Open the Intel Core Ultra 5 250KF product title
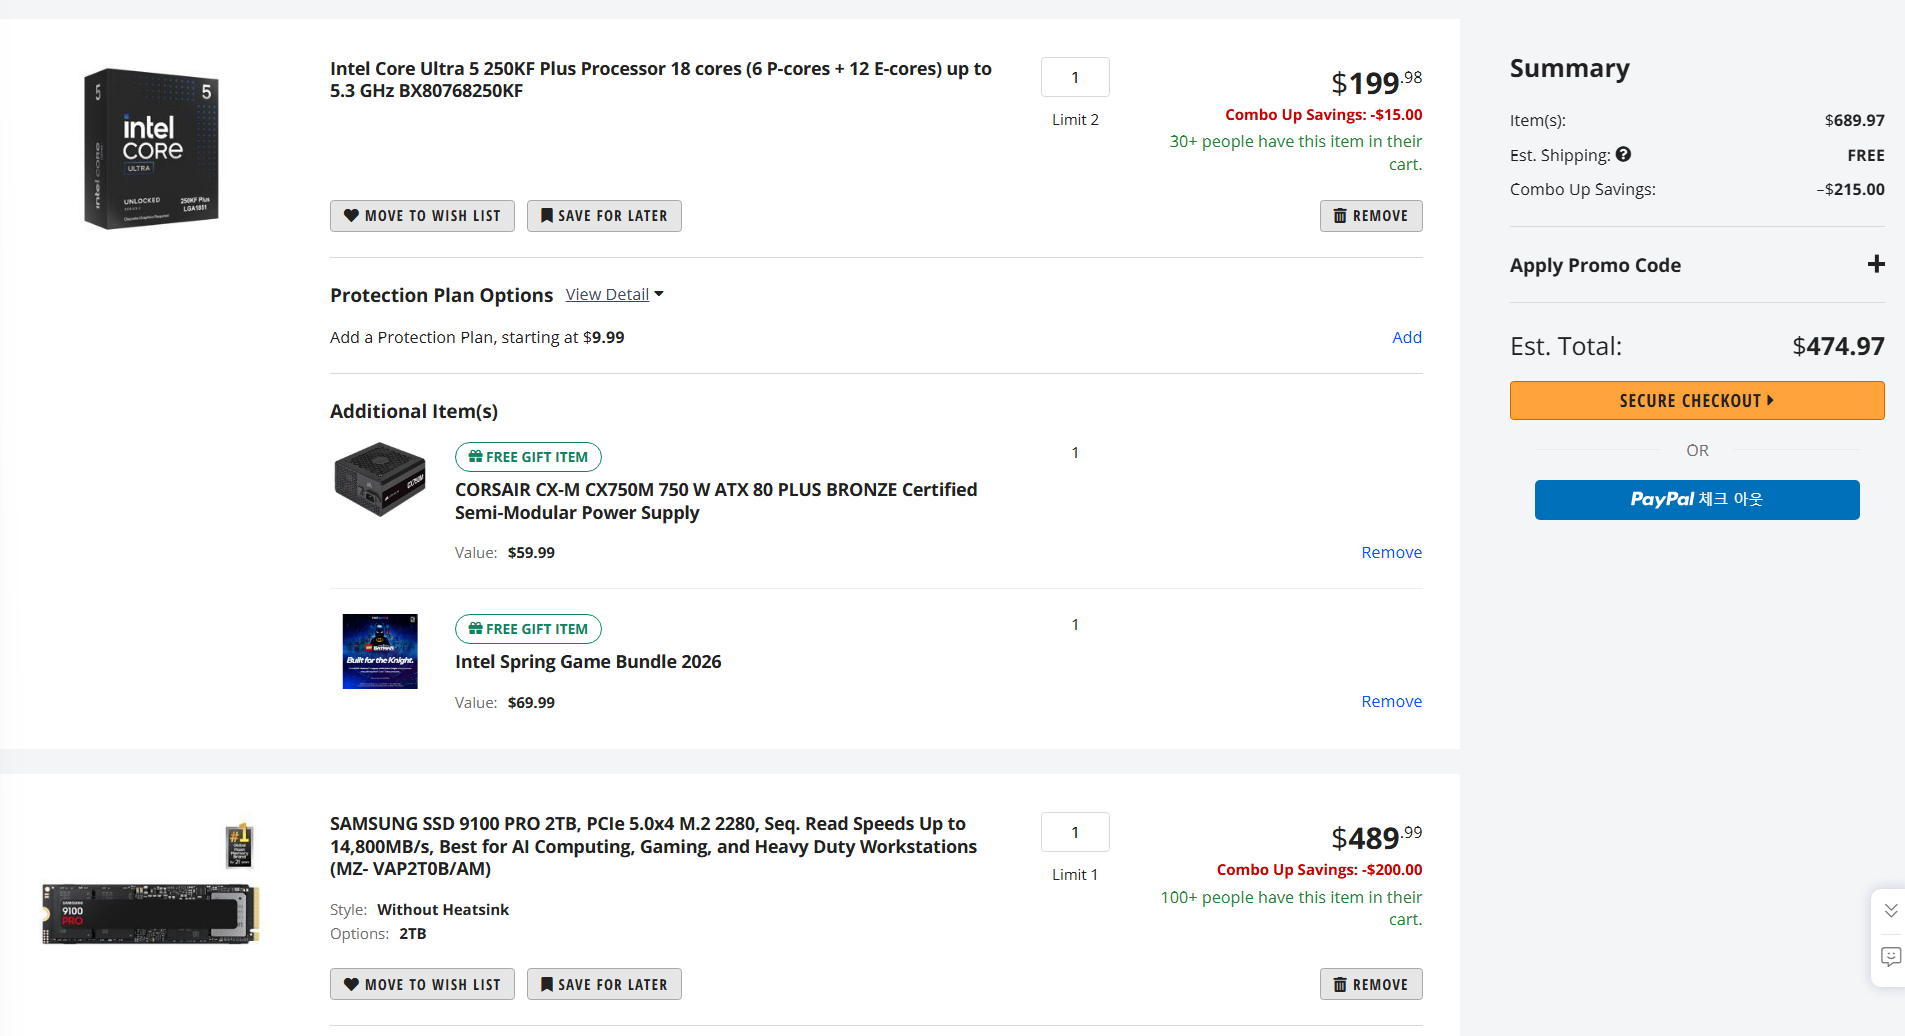The height and width of the screenshot is (1036, 1905). 661,79
